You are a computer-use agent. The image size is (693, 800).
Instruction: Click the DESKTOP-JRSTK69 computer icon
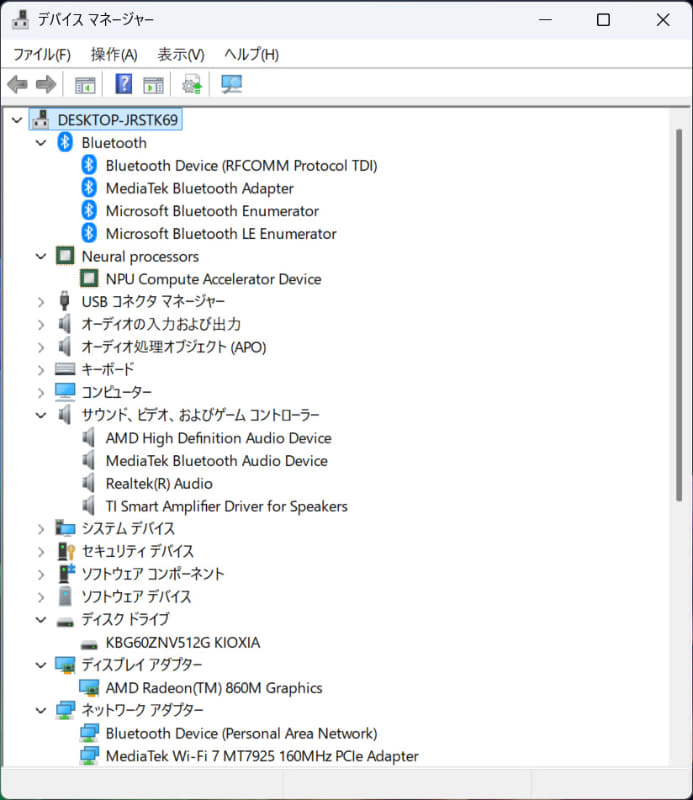point(41,120)
